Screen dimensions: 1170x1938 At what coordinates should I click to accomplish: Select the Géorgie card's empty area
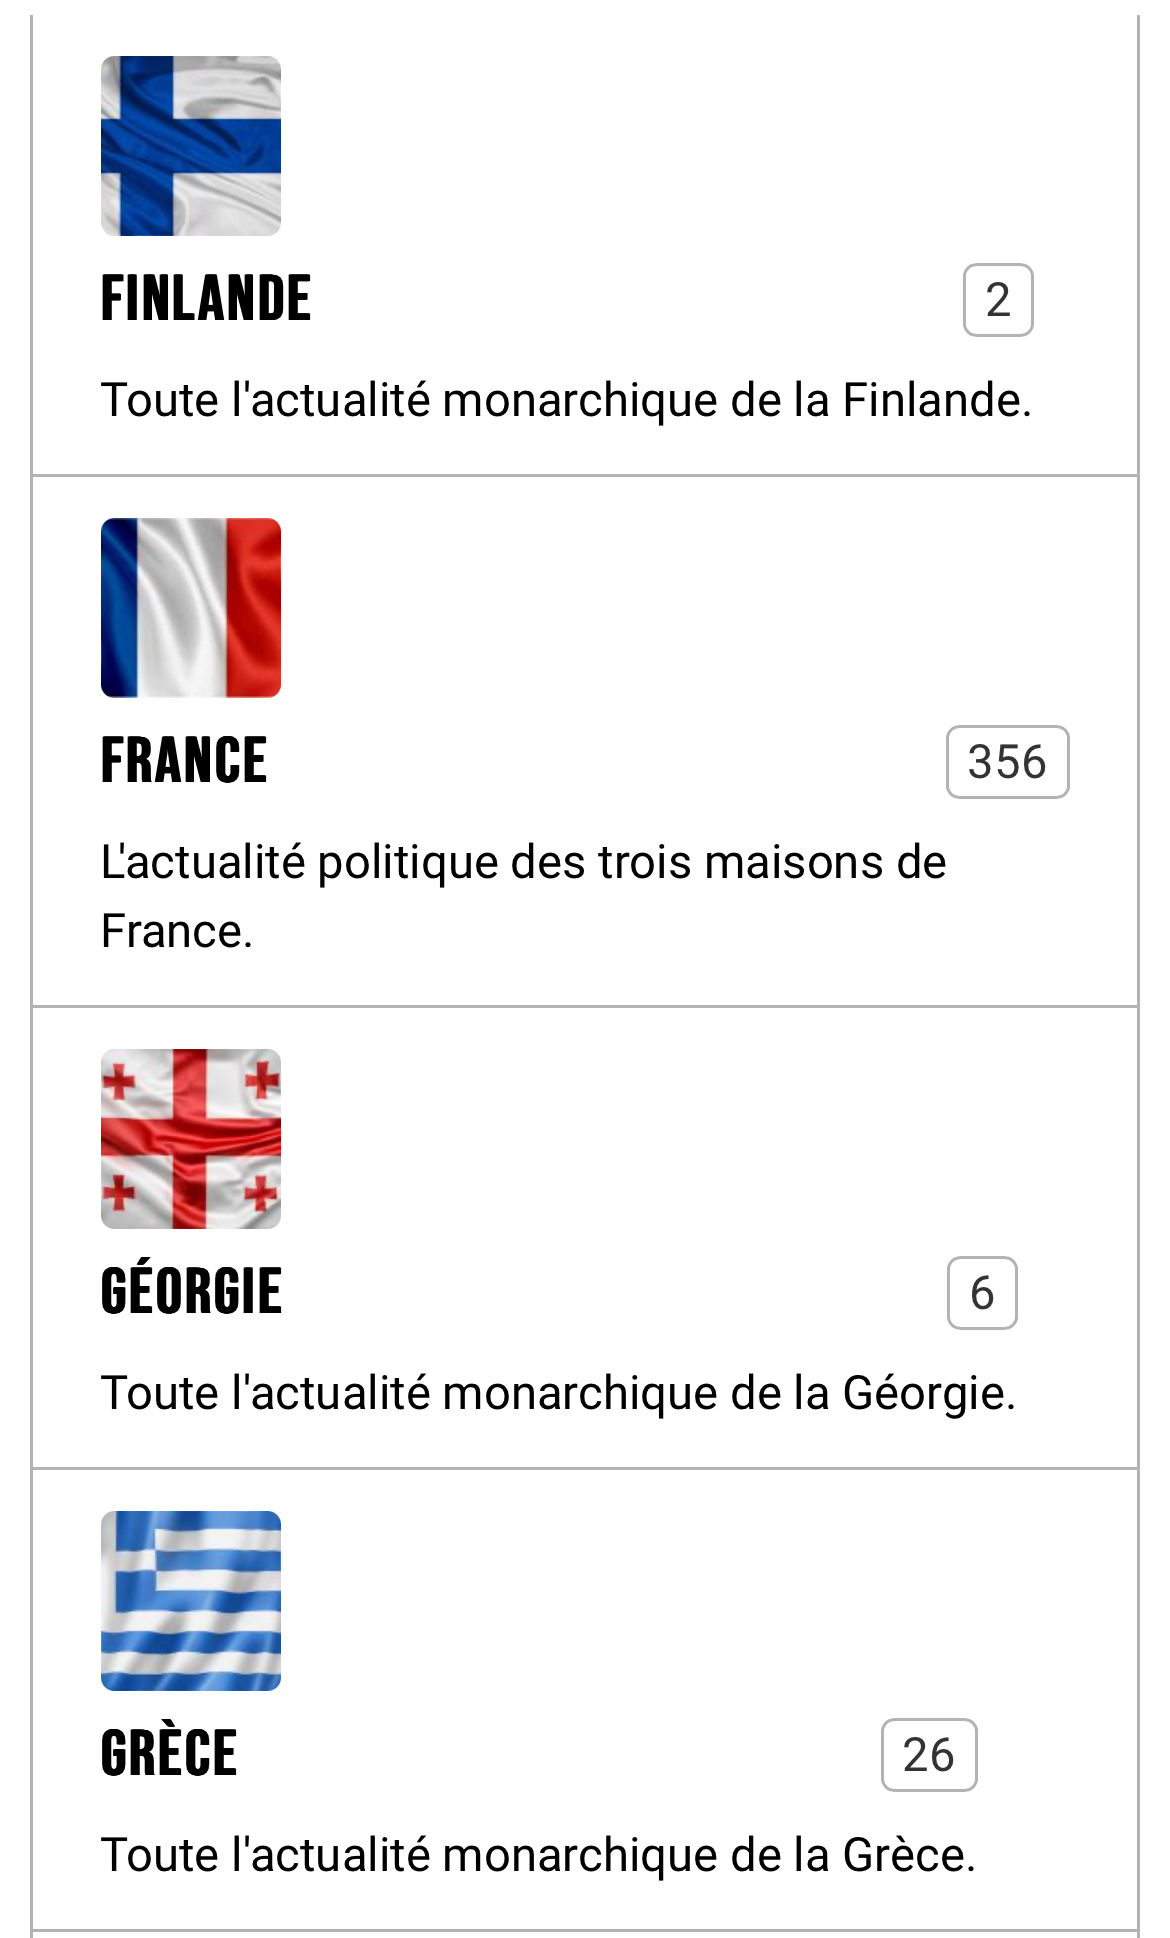(x=700, y=1140)
